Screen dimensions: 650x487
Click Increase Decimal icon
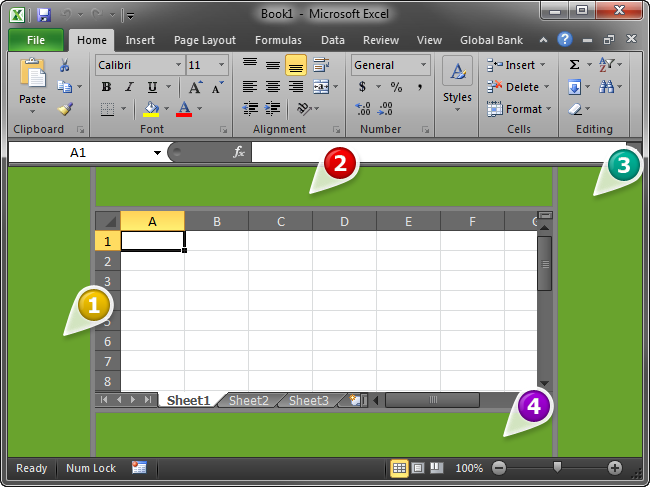coord(363,109)
